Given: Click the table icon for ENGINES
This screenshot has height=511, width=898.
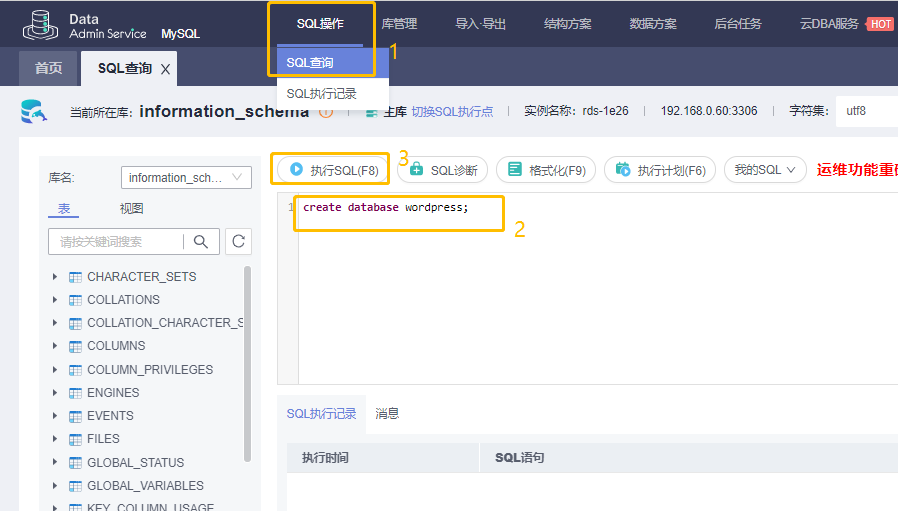Looking at the screenshot, I should click(x=75, y=394).
